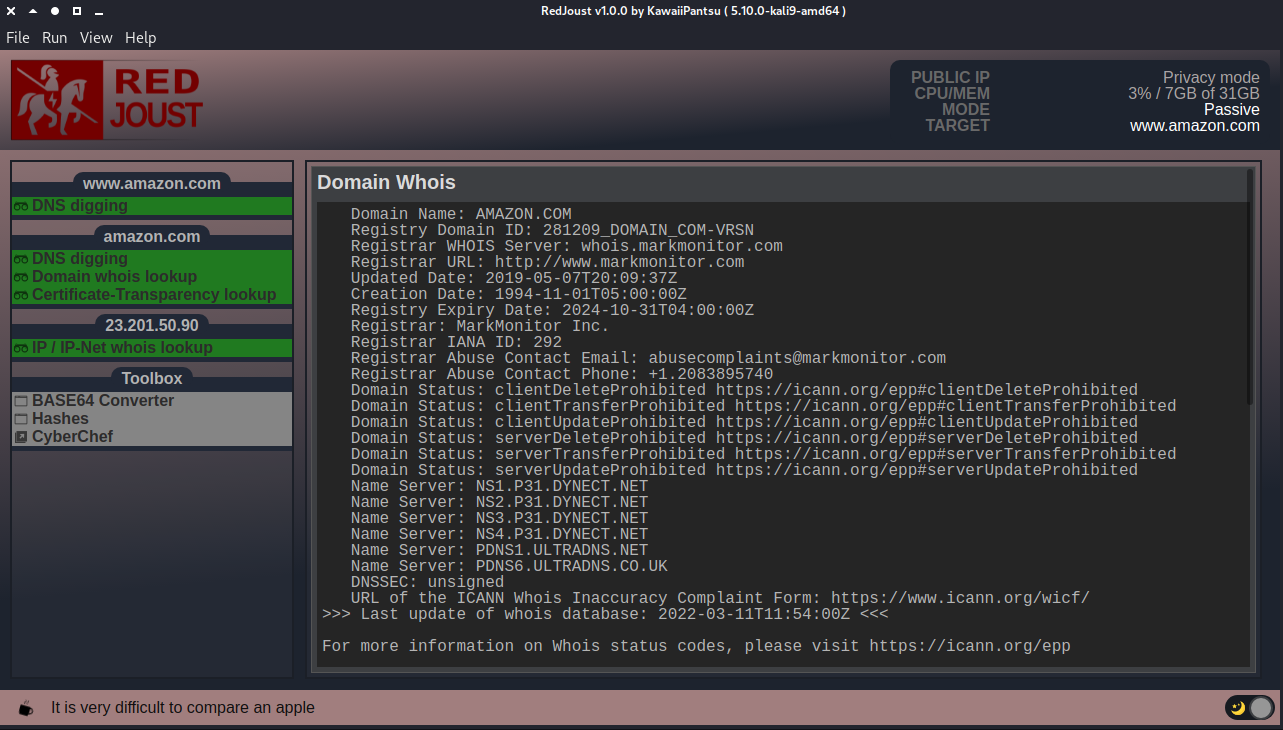1283x730 pixels.
Task: Click the PDNS6.ULTRADNS.CO.UK name server line
Action: tap(509, 566)
